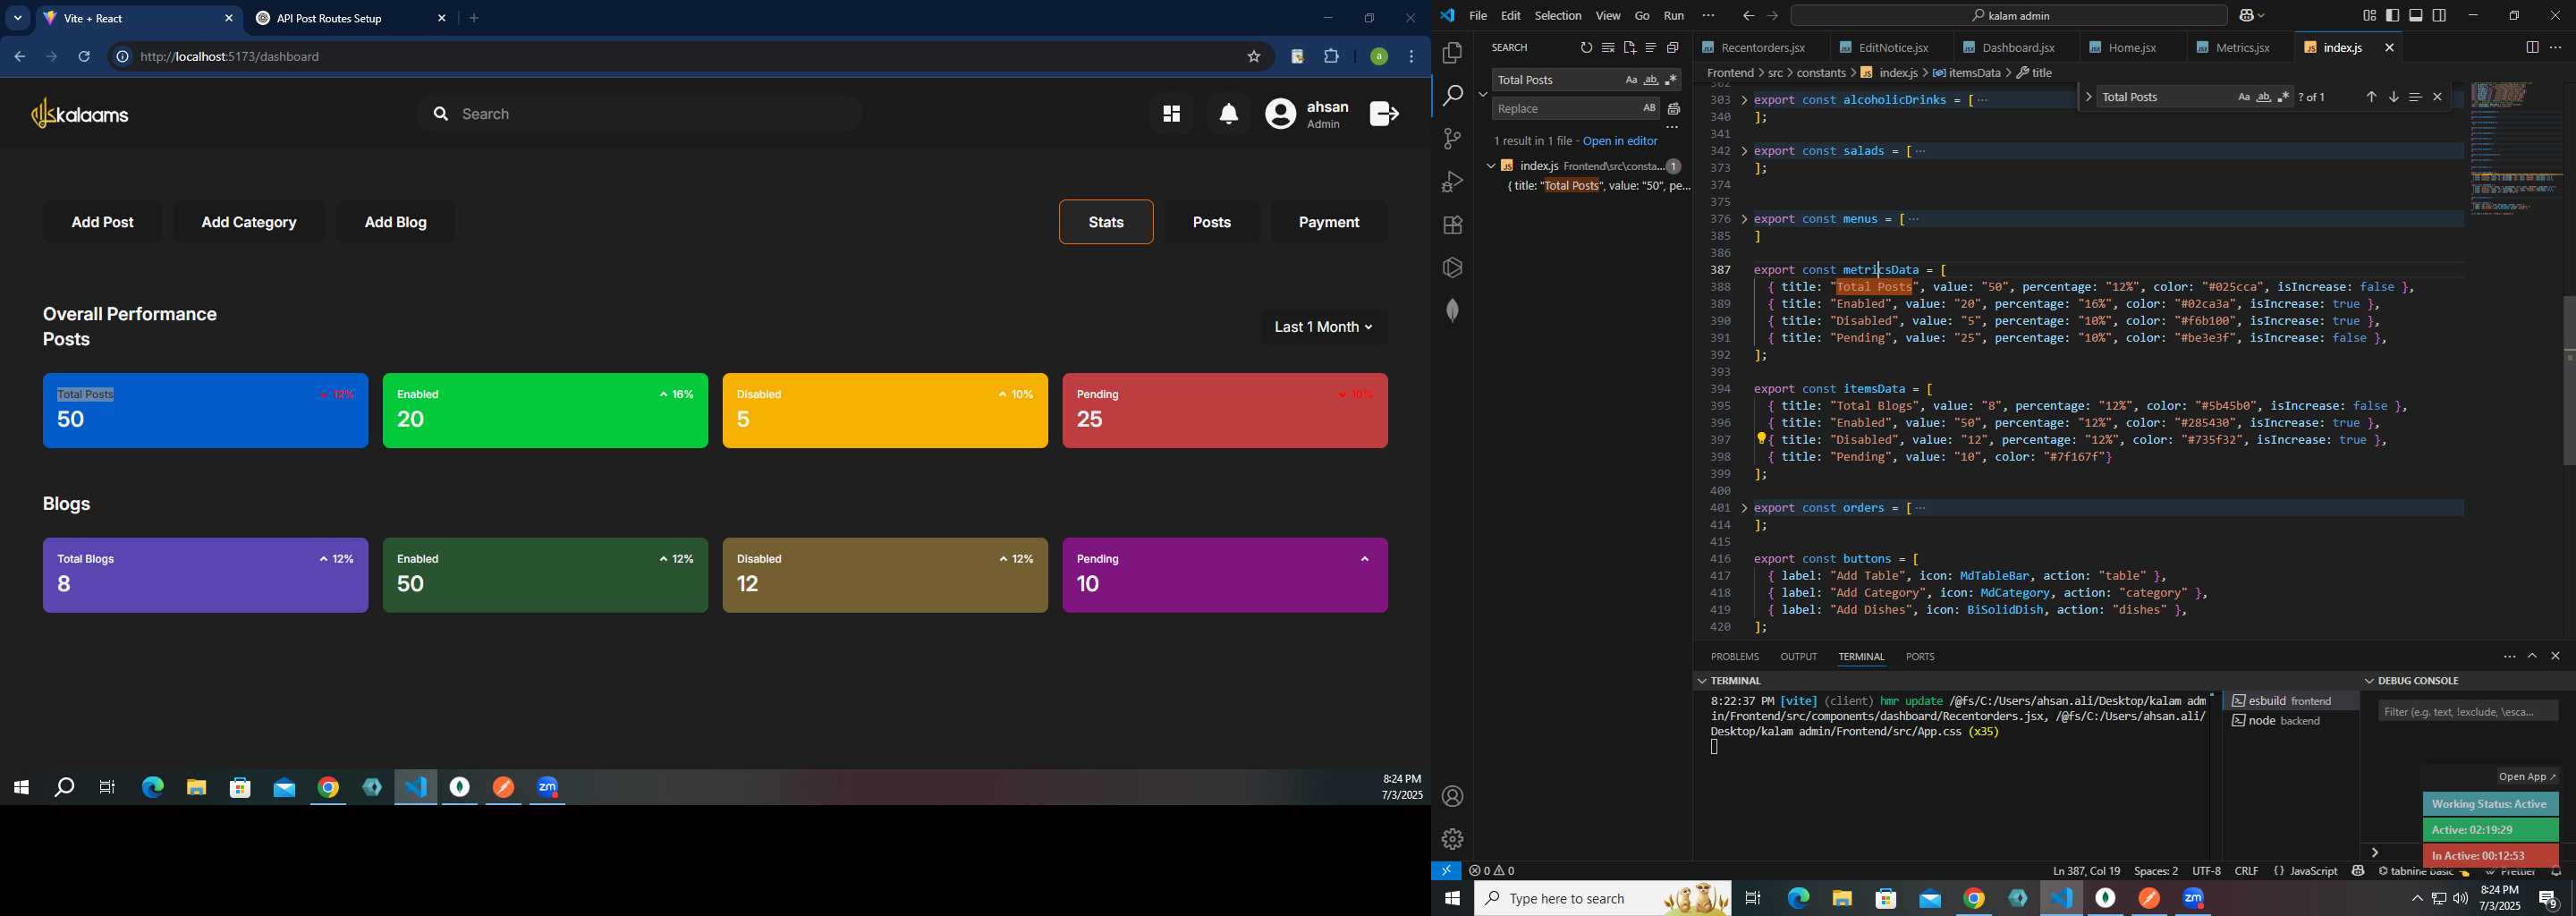2576x916 pixels.
Task: Open browser Extensions puzzle icon
Action: pyautogui.click(x=1331, y=57)
